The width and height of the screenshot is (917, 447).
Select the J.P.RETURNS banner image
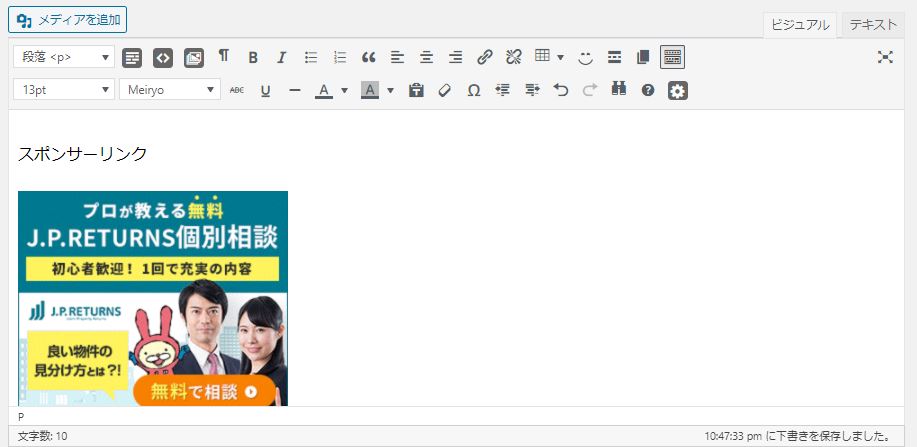coord(153,298)
